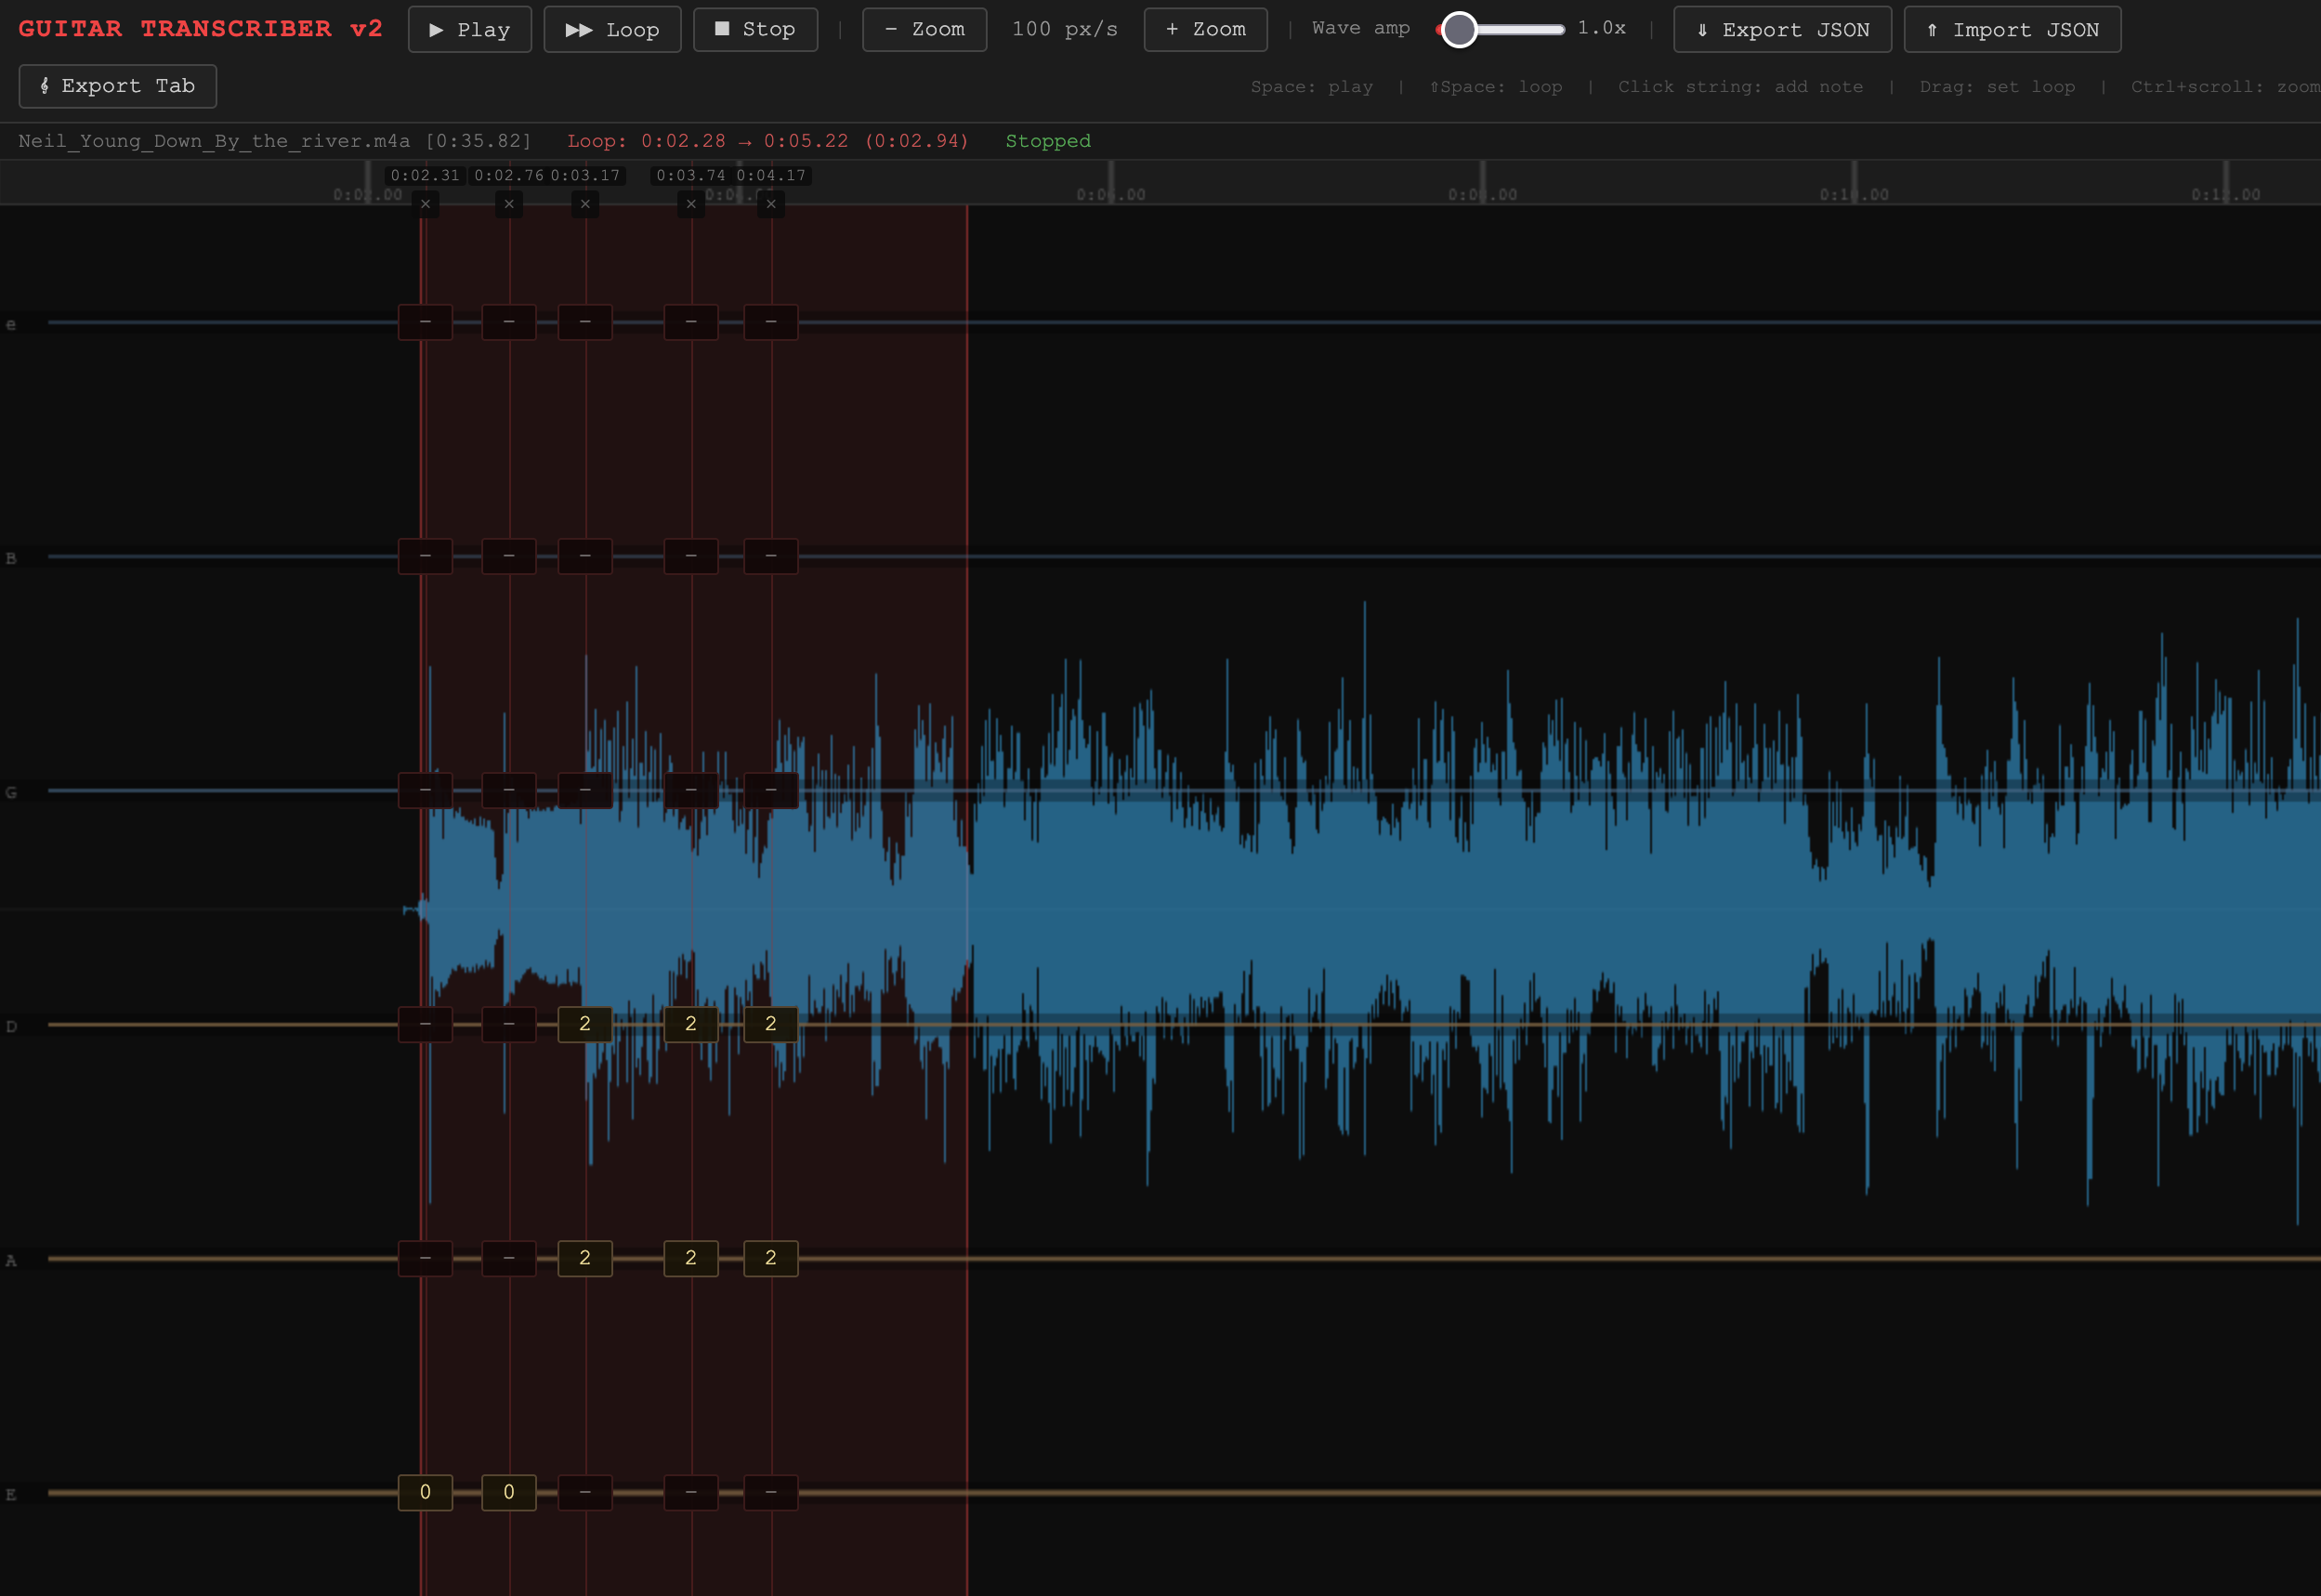The width and height of the screenshot is (2321, 1596).
Task: Set the empty low E string cell at 0:03.17
Action: (585, 1492)
